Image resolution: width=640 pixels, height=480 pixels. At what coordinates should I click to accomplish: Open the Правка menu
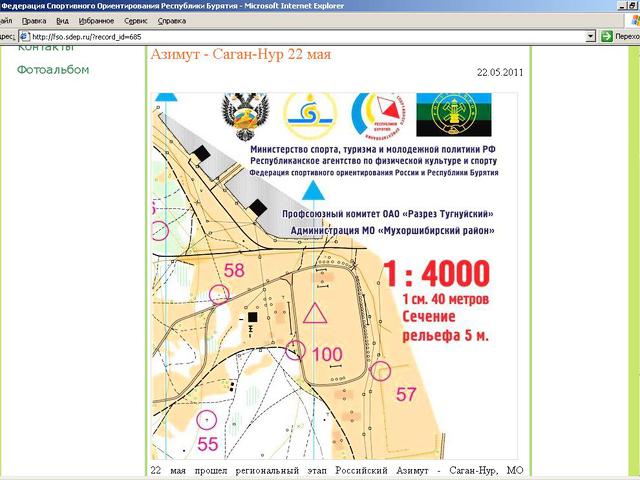[x=34, y=21]
